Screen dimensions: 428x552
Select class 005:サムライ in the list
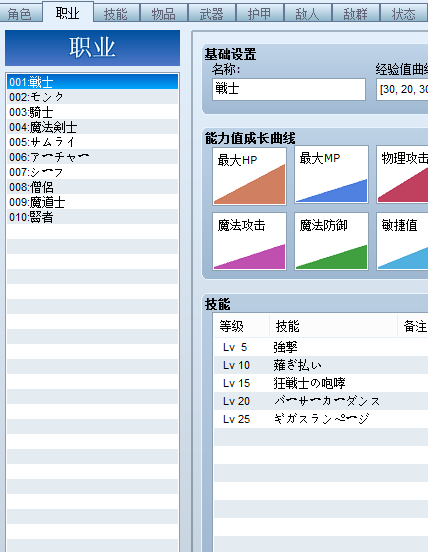(x=93, y=142)
